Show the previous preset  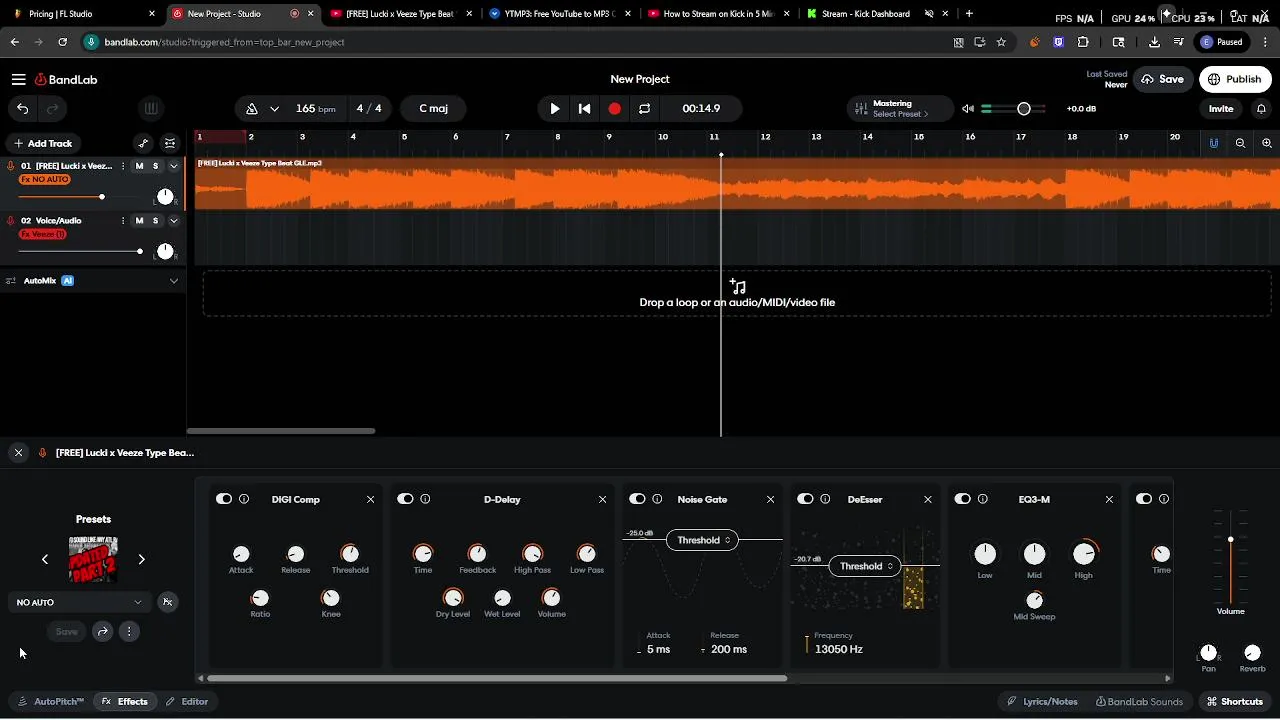tap(45, 559)
